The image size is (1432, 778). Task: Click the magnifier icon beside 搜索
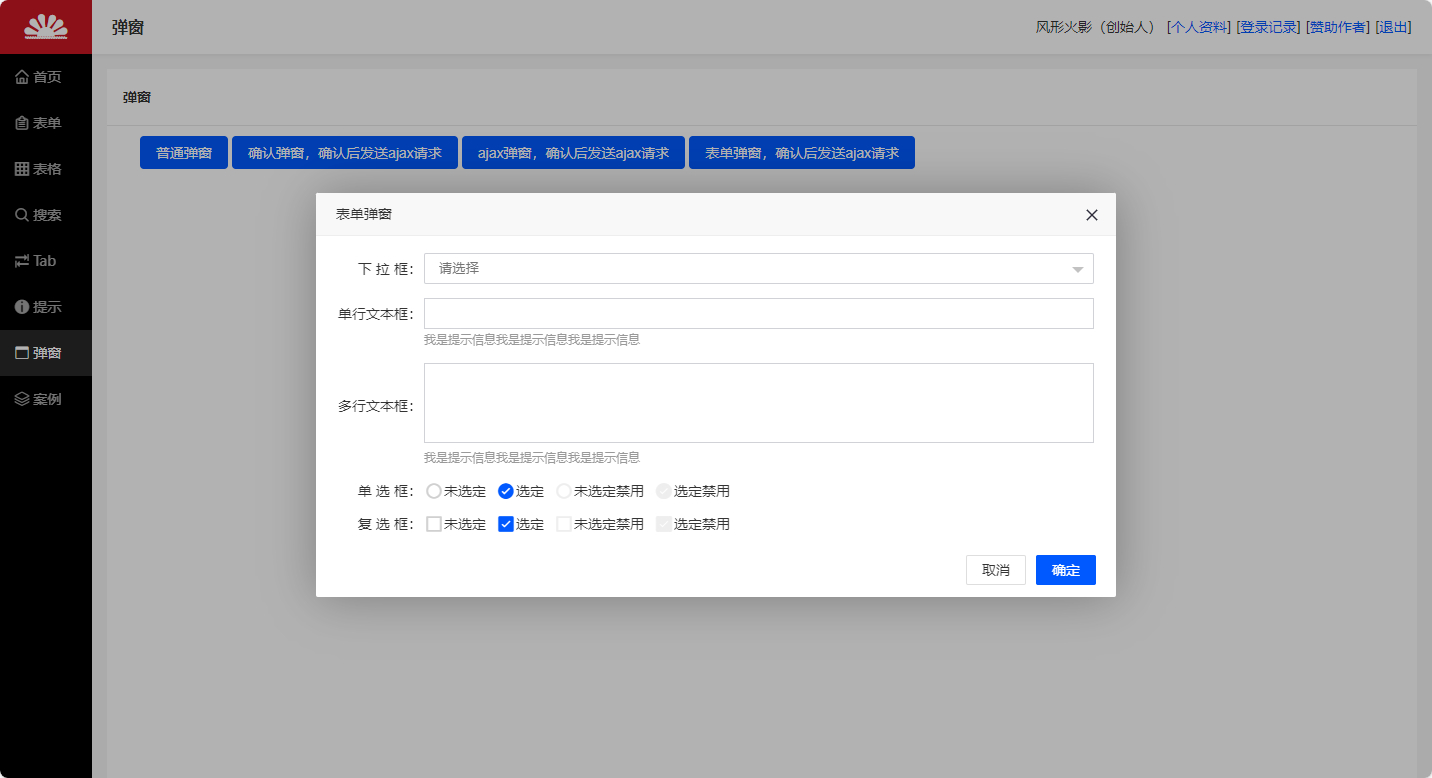(22, 215)
